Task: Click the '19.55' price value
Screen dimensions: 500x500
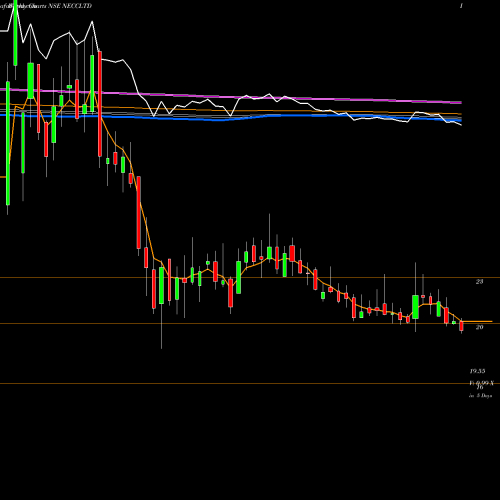Action: (477, 371)
